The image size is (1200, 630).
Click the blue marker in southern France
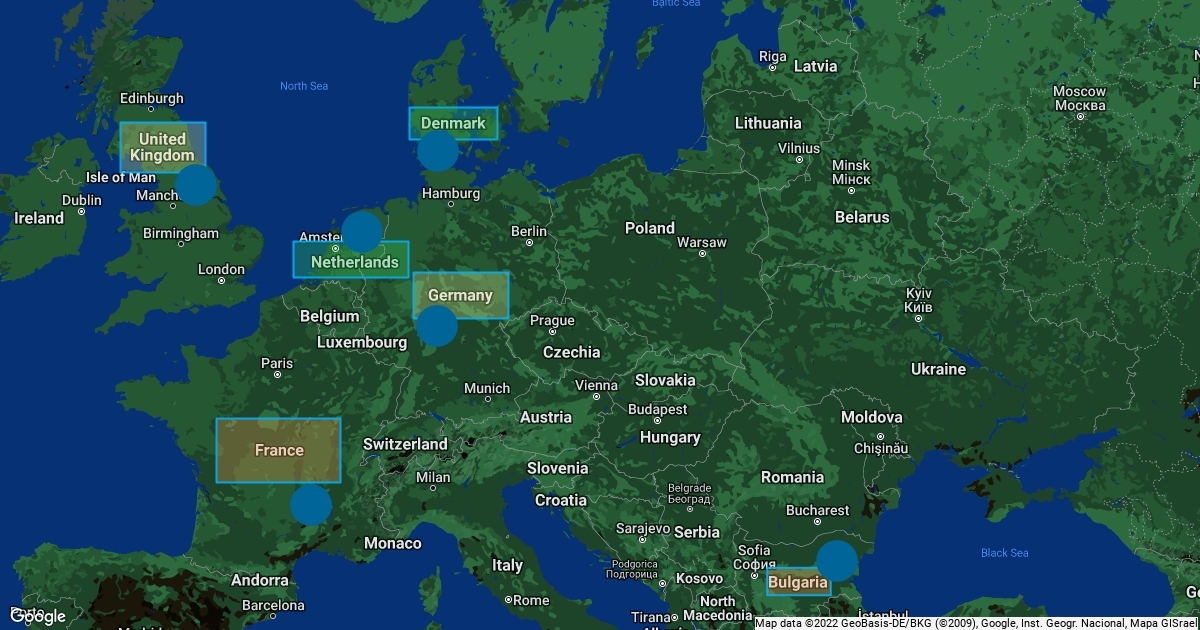(x=311, y=505)
